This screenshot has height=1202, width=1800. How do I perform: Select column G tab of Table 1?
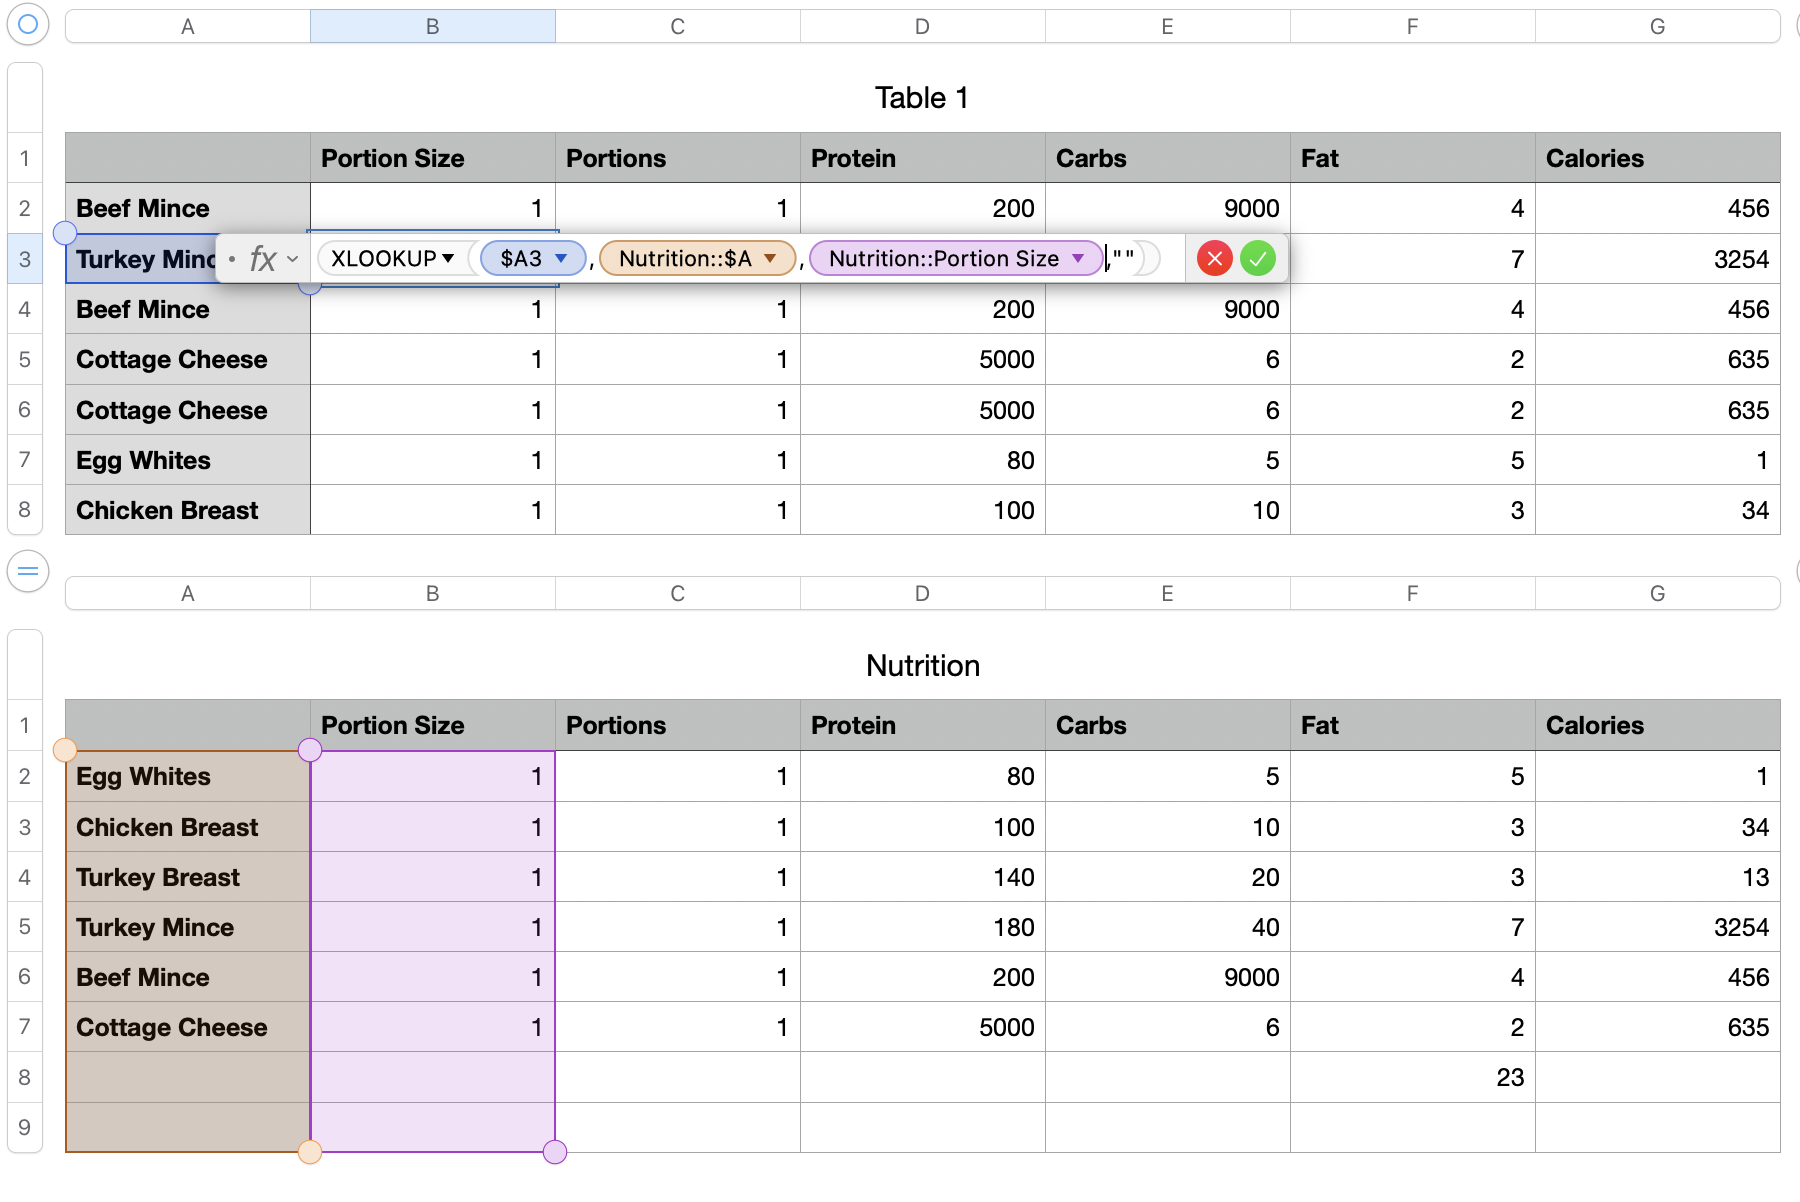point(1658,27)
